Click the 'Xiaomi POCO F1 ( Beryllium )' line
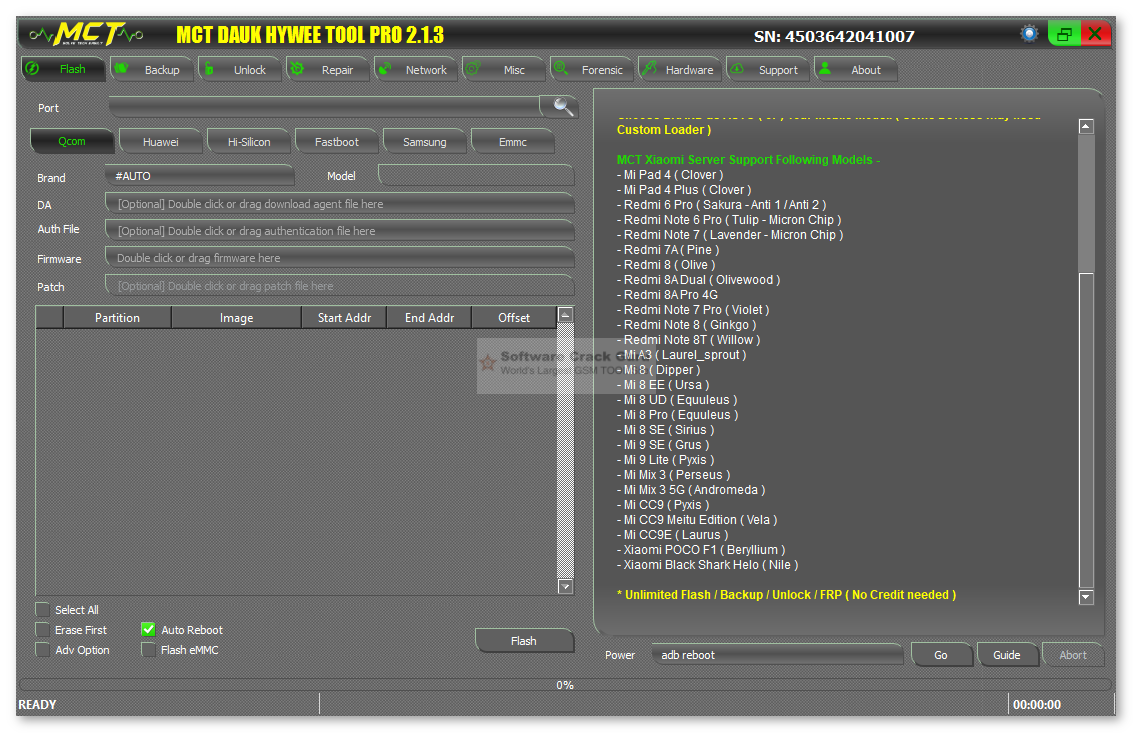Screen dimensions: 1133x733 [x=701, y=549]
